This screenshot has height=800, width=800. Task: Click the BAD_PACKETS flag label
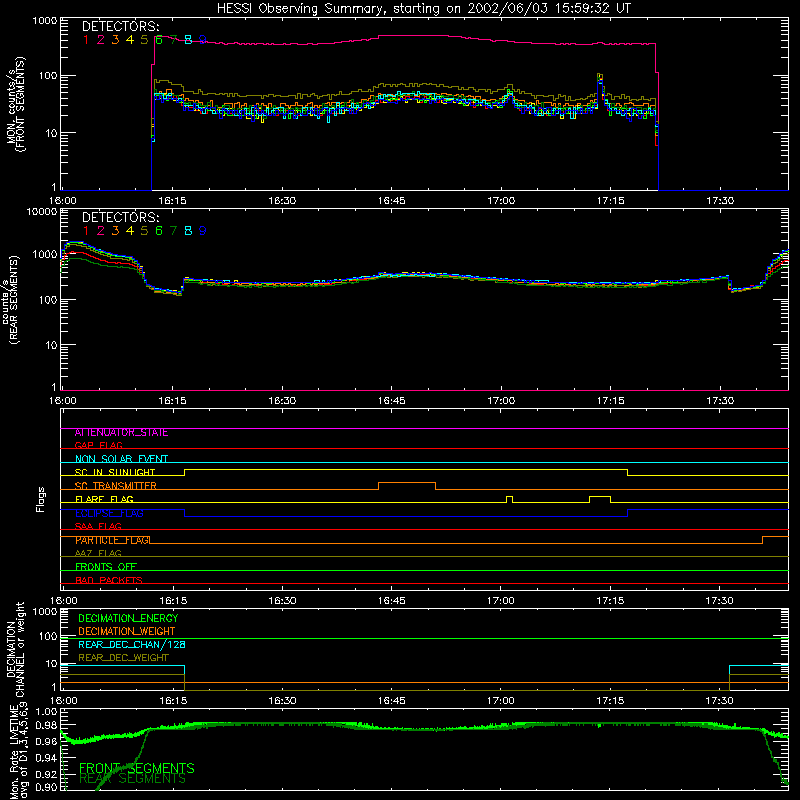pos(109,580)
